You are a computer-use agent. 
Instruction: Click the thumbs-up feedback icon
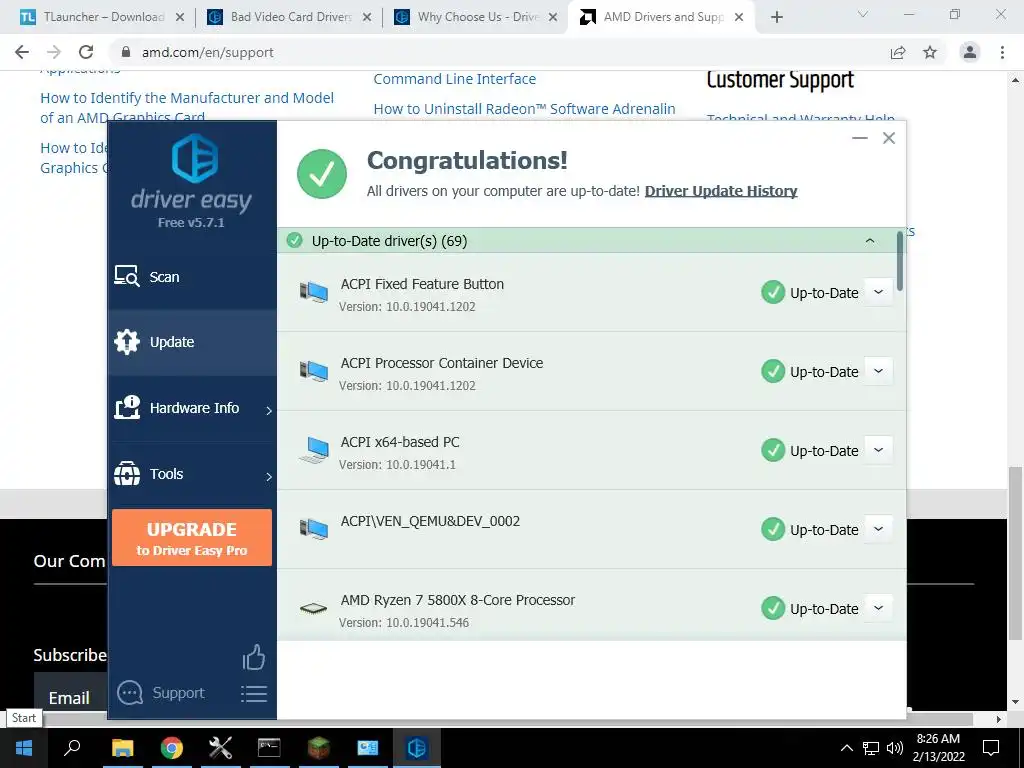(254, 658)
